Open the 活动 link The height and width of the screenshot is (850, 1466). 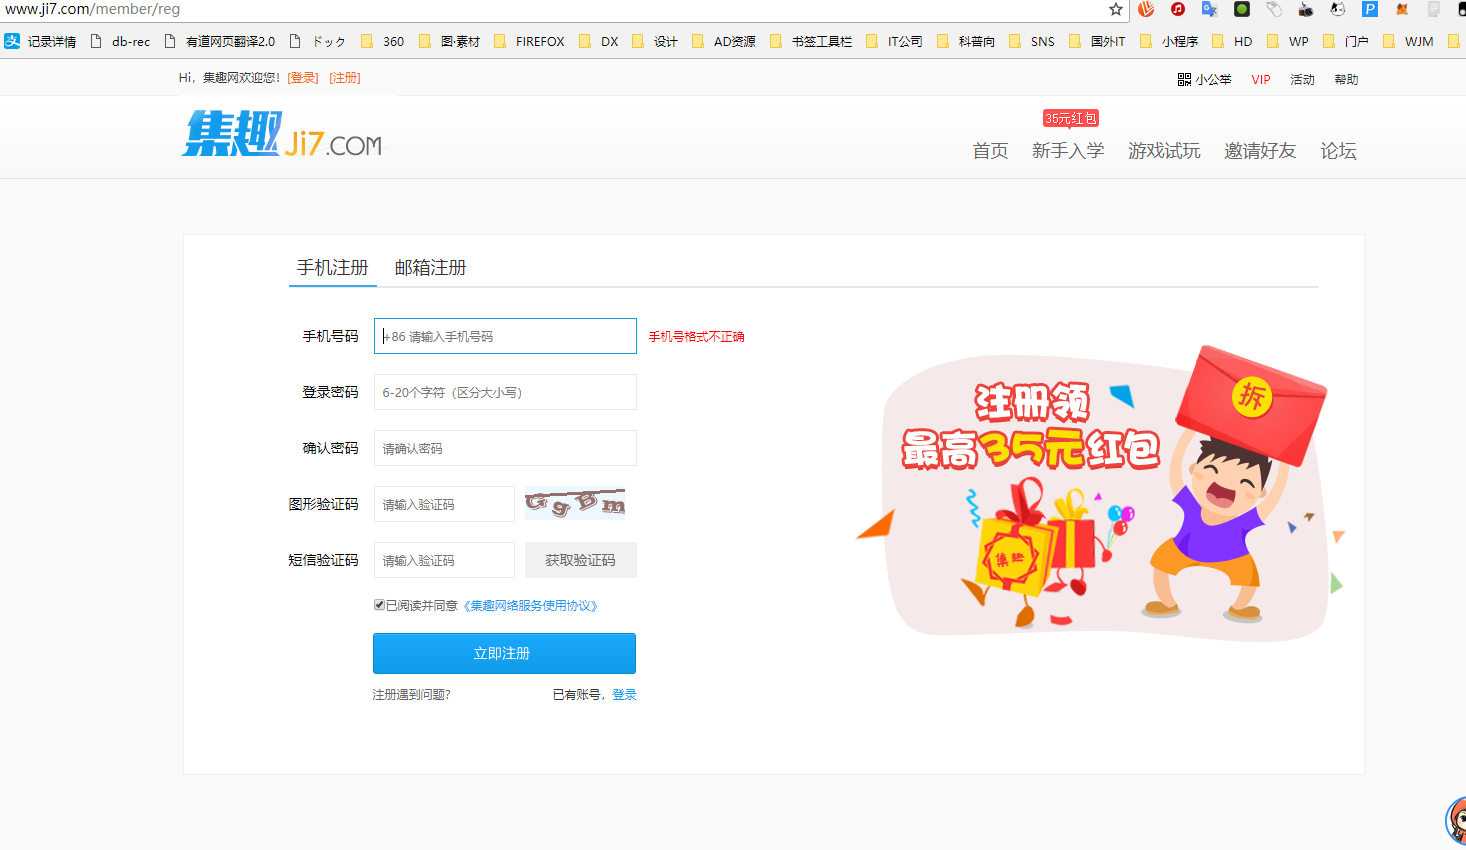(x=1302, y=80)
